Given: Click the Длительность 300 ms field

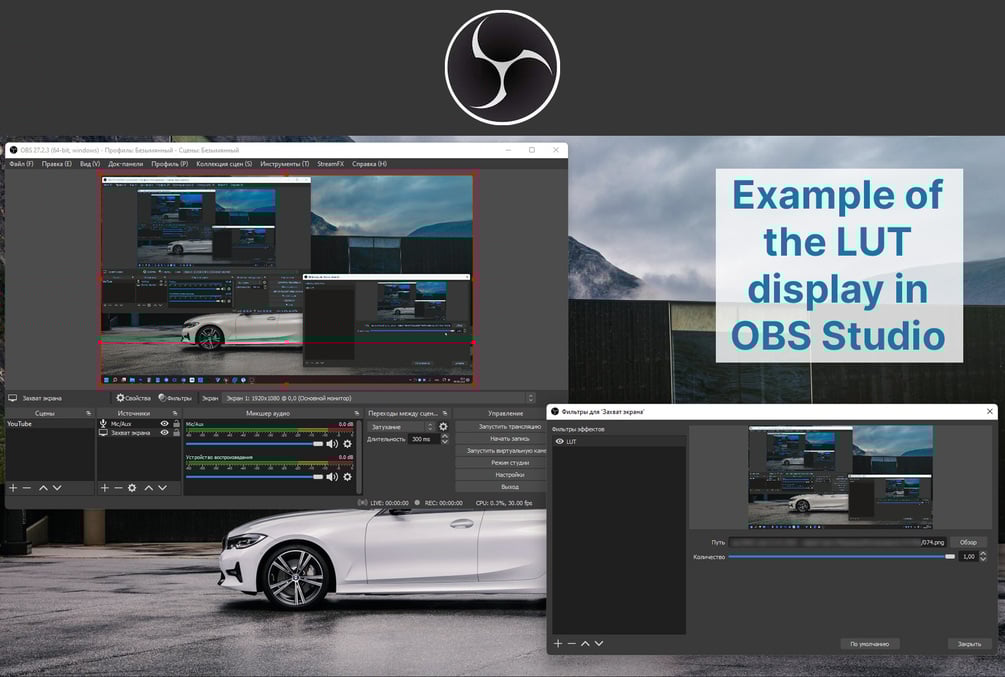Looking at the screenshot, I should [x=424, y=439].
